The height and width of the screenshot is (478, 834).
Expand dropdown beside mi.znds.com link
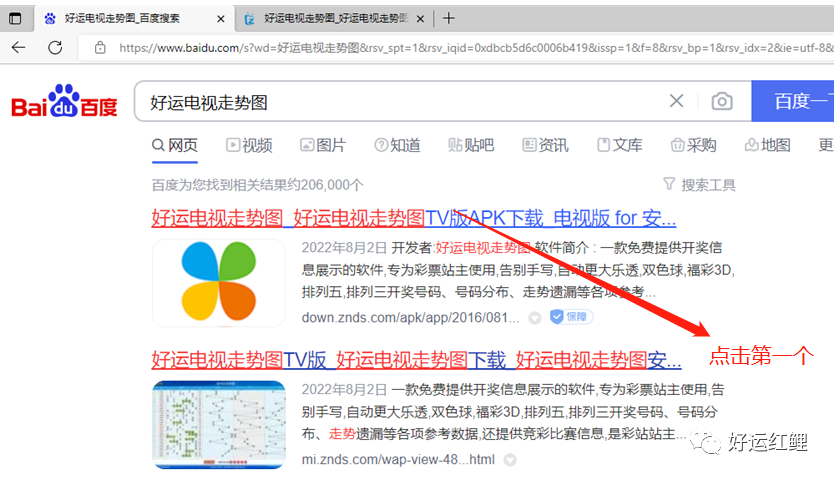(510, 460)
